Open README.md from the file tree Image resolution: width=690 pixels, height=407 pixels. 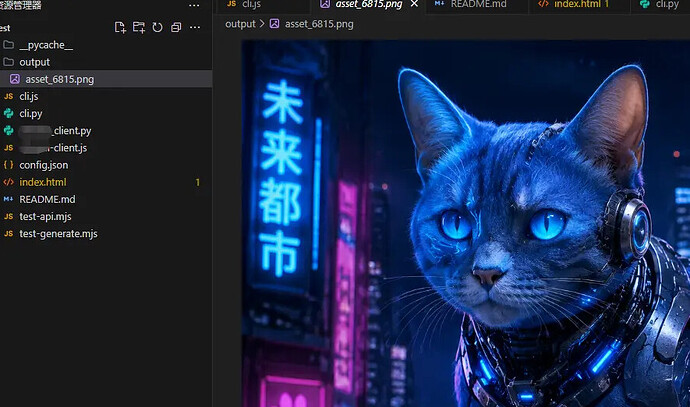pos(106,199)
